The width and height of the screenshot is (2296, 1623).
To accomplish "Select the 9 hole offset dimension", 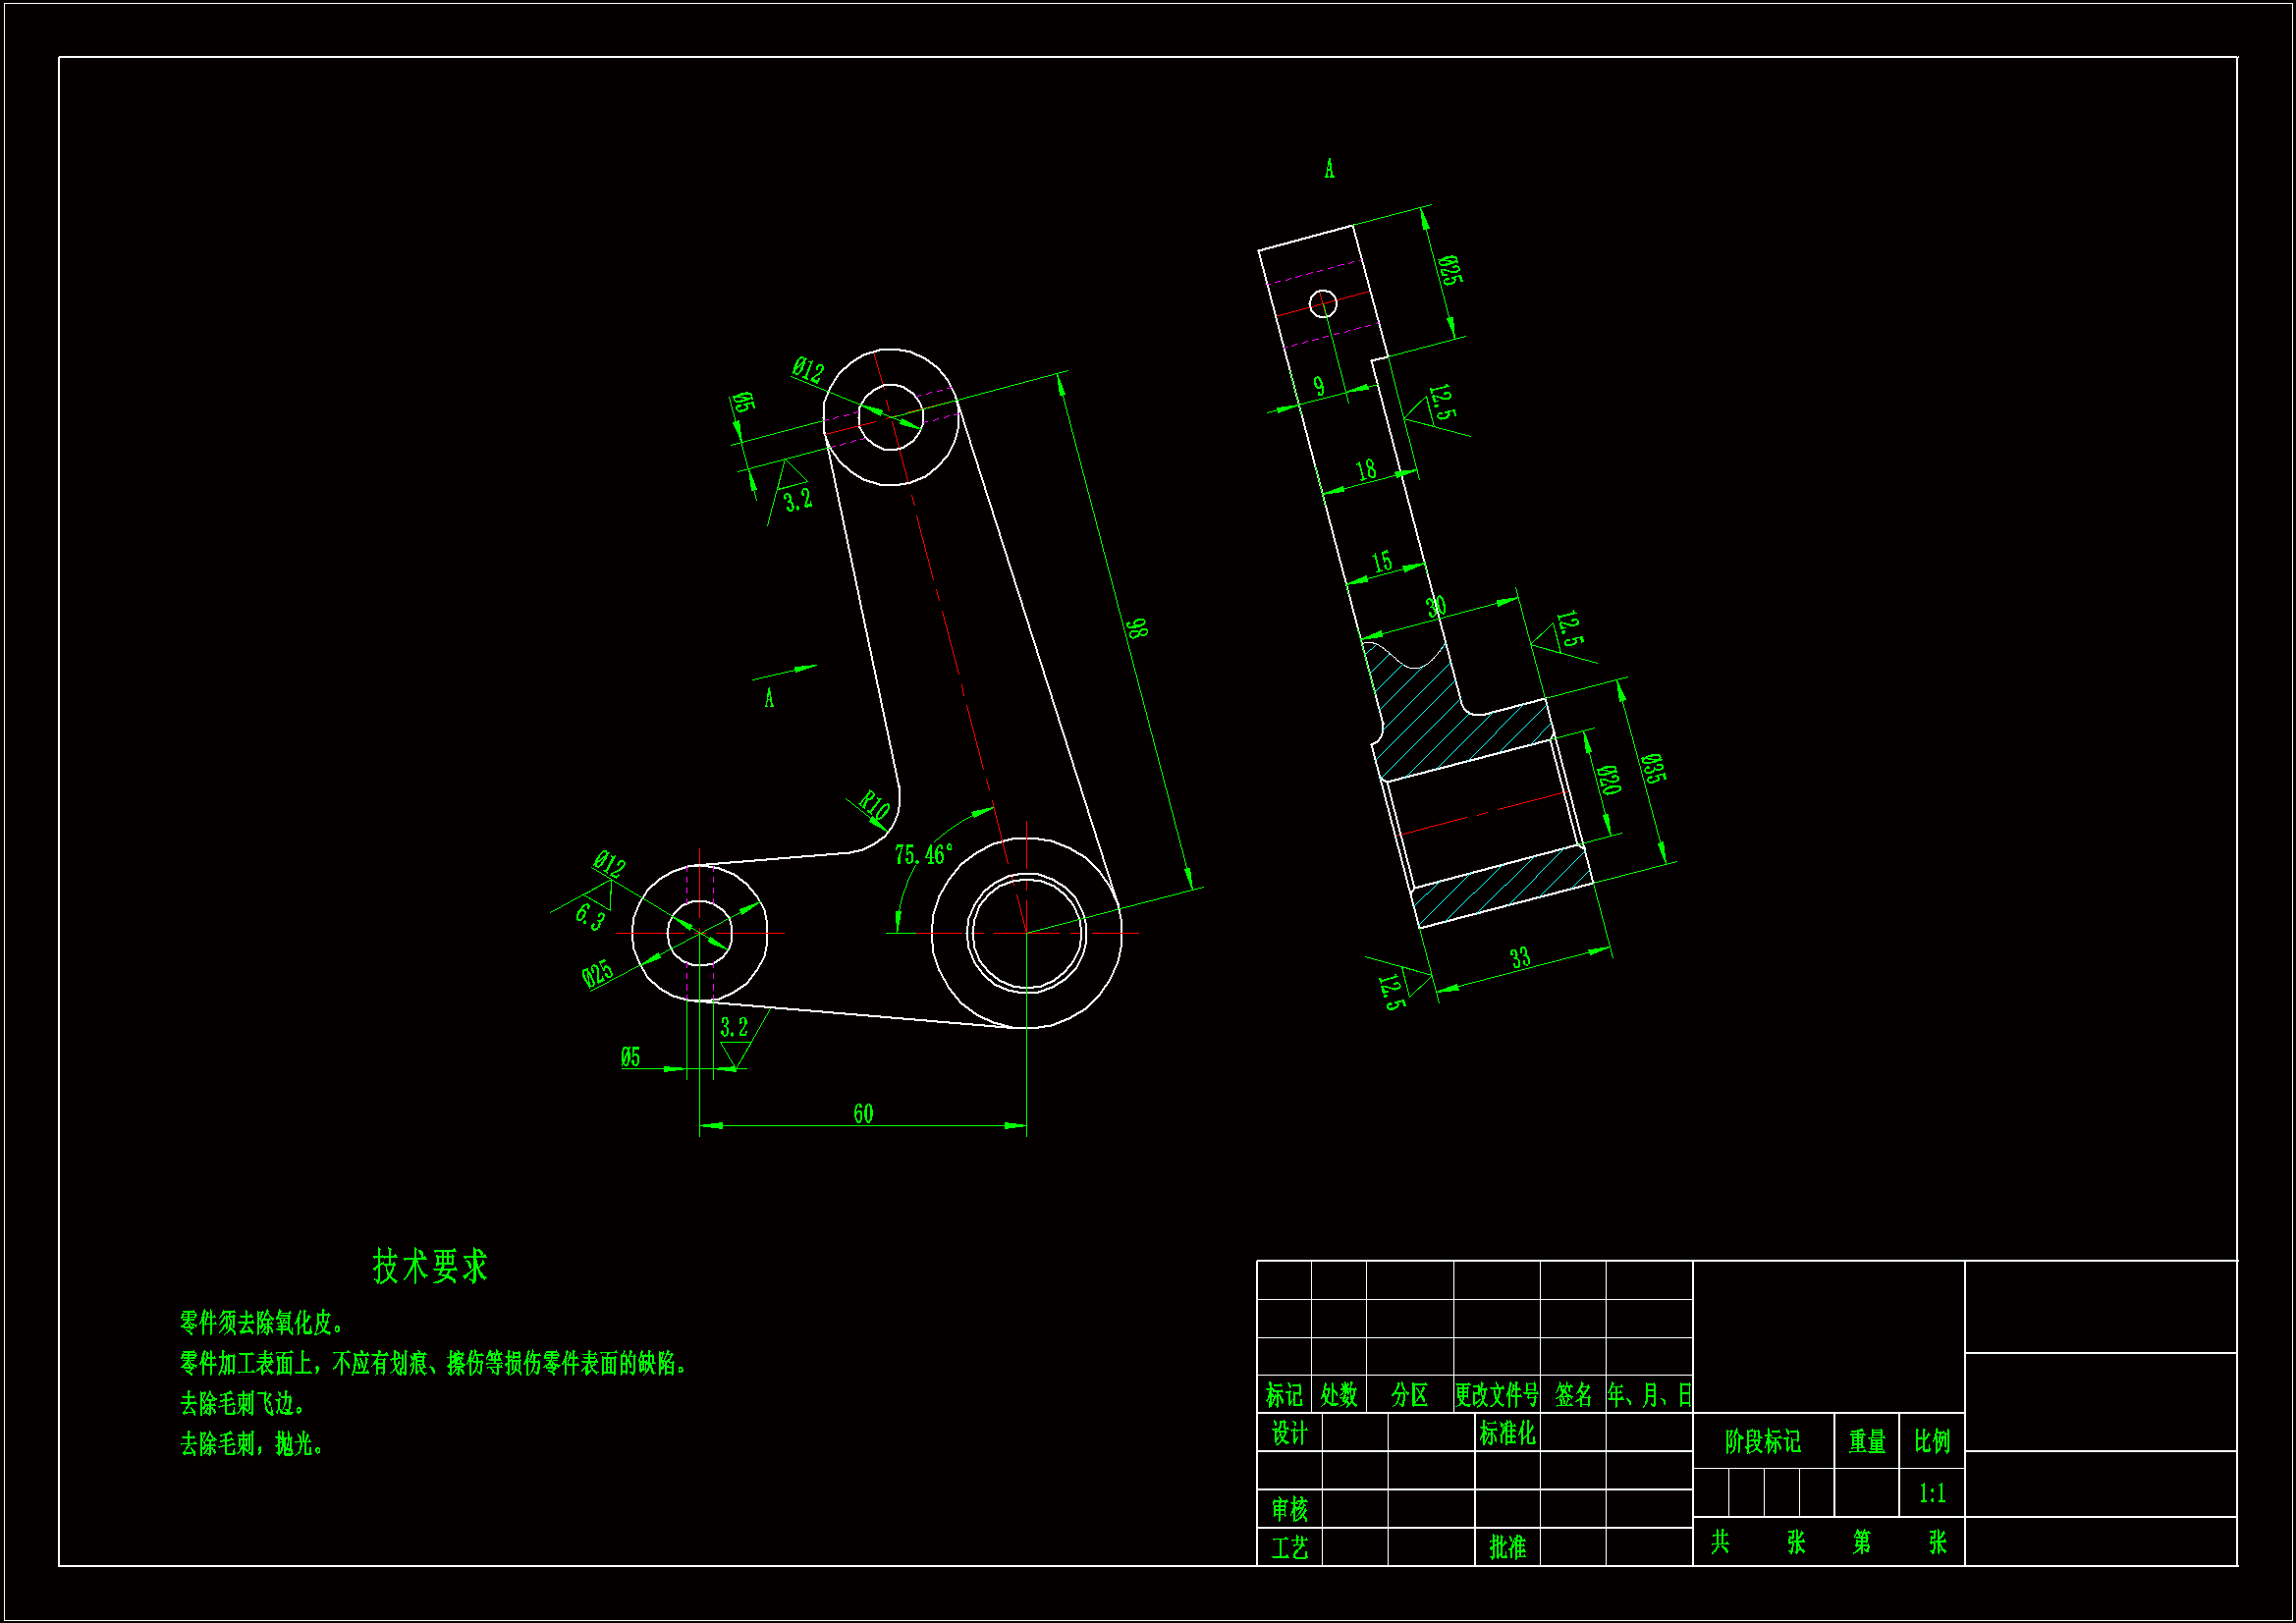I will point(1319,386).
